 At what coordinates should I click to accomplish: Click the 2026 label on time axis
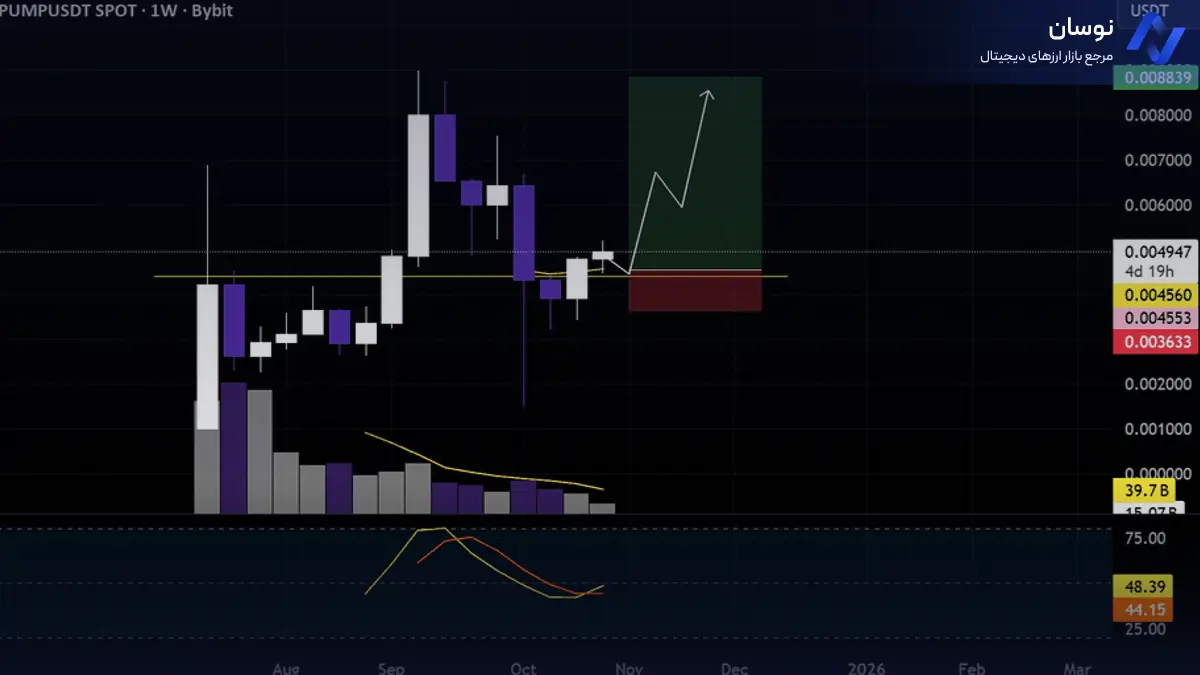click(864, 668)
